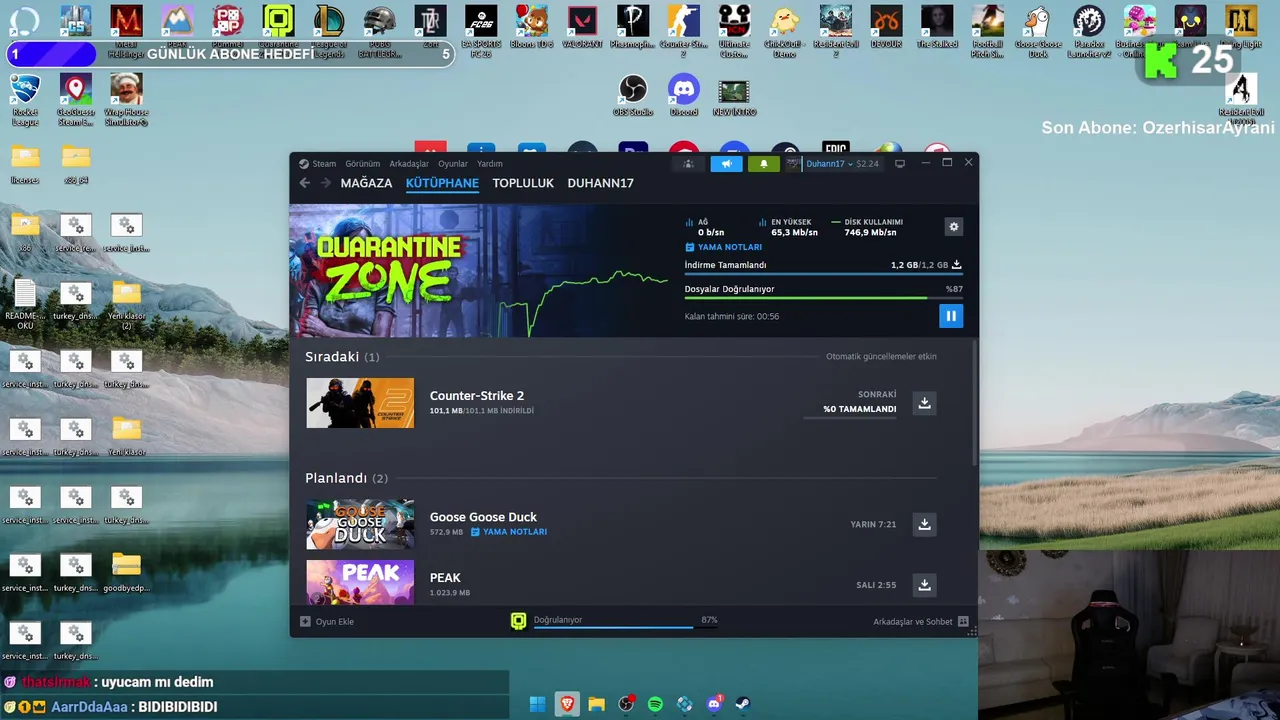Open OBS Studio from taskbar
The width and height of the screenshot is (1280, 720).
pyautogui.click(x=626, y=704)
